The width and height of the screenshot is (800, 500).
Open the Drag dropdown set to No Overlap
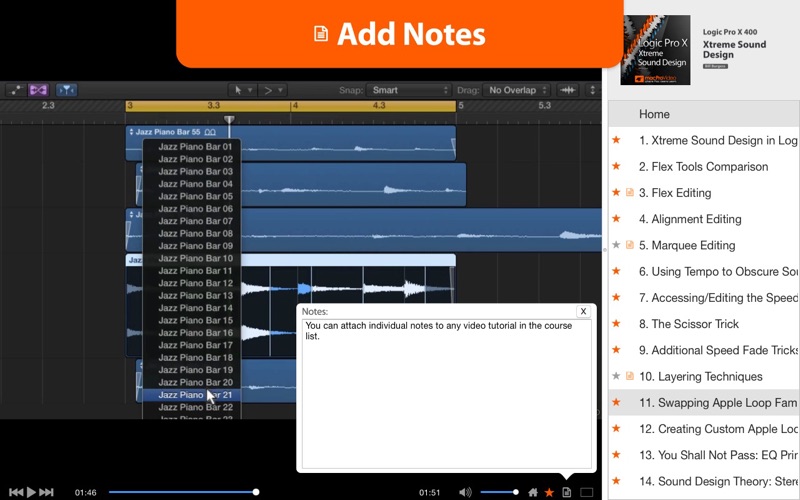pyautogui.click(x=516, y=90)
